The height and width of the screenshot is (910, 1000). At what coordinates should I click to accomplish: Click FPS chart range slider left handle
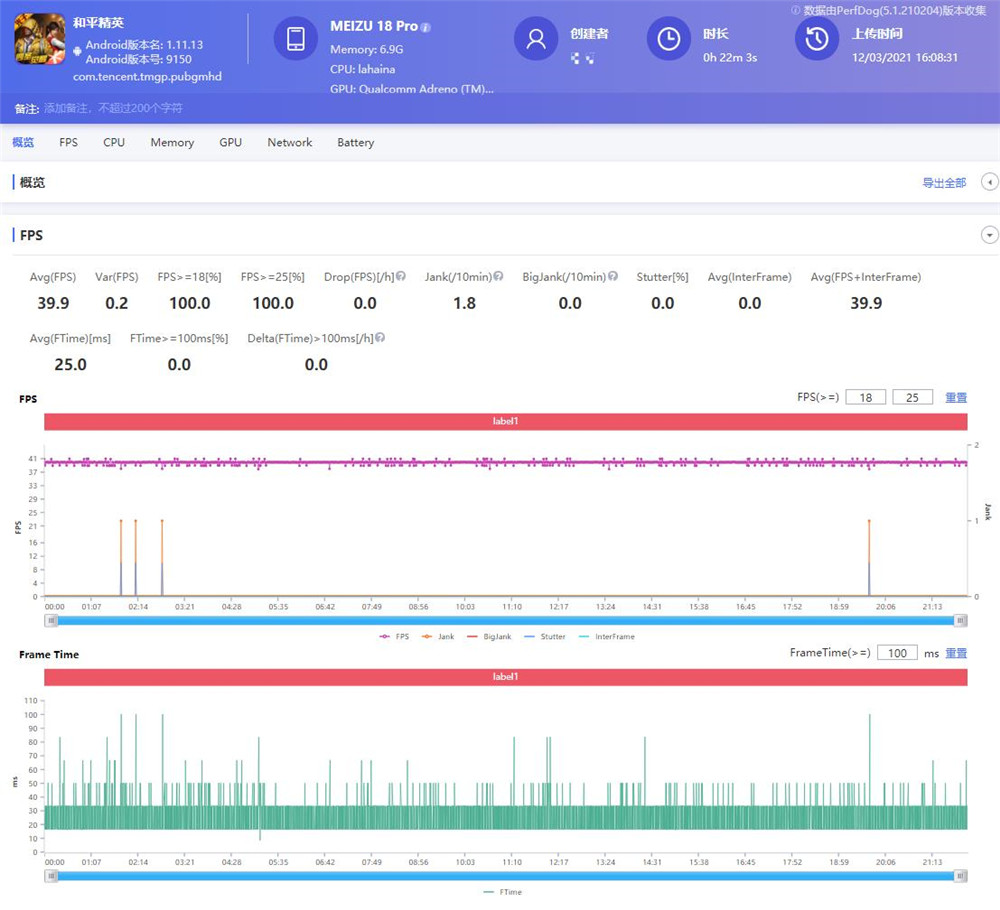51,620
